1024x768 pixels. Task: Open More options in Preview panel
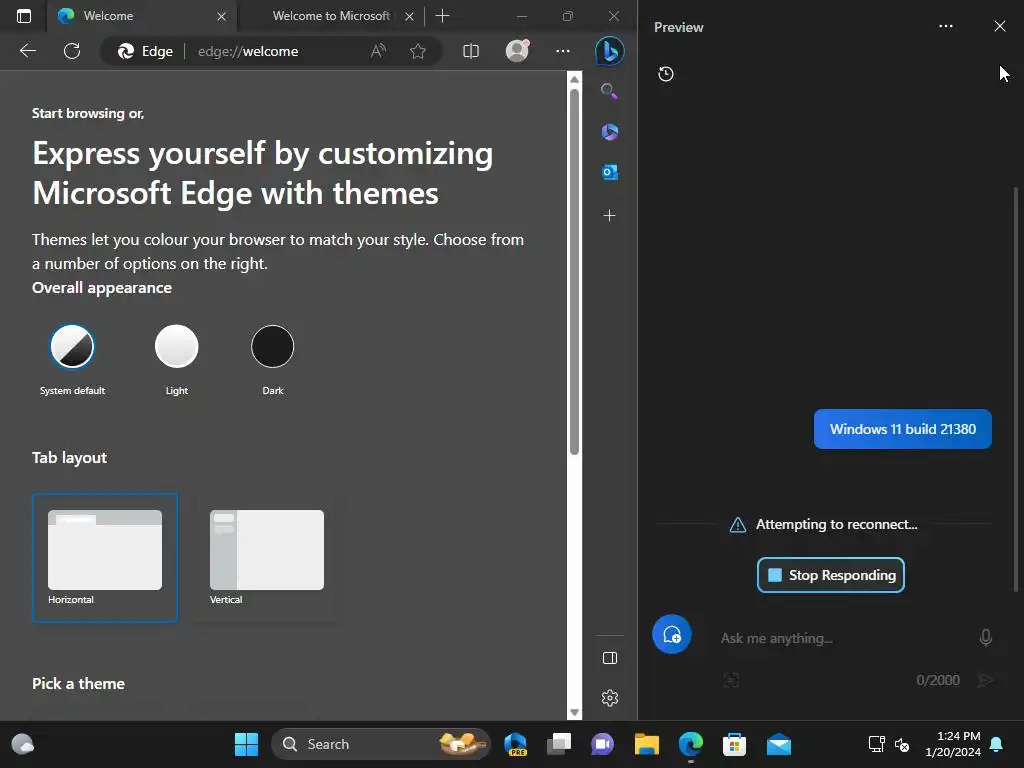point(946,26)
